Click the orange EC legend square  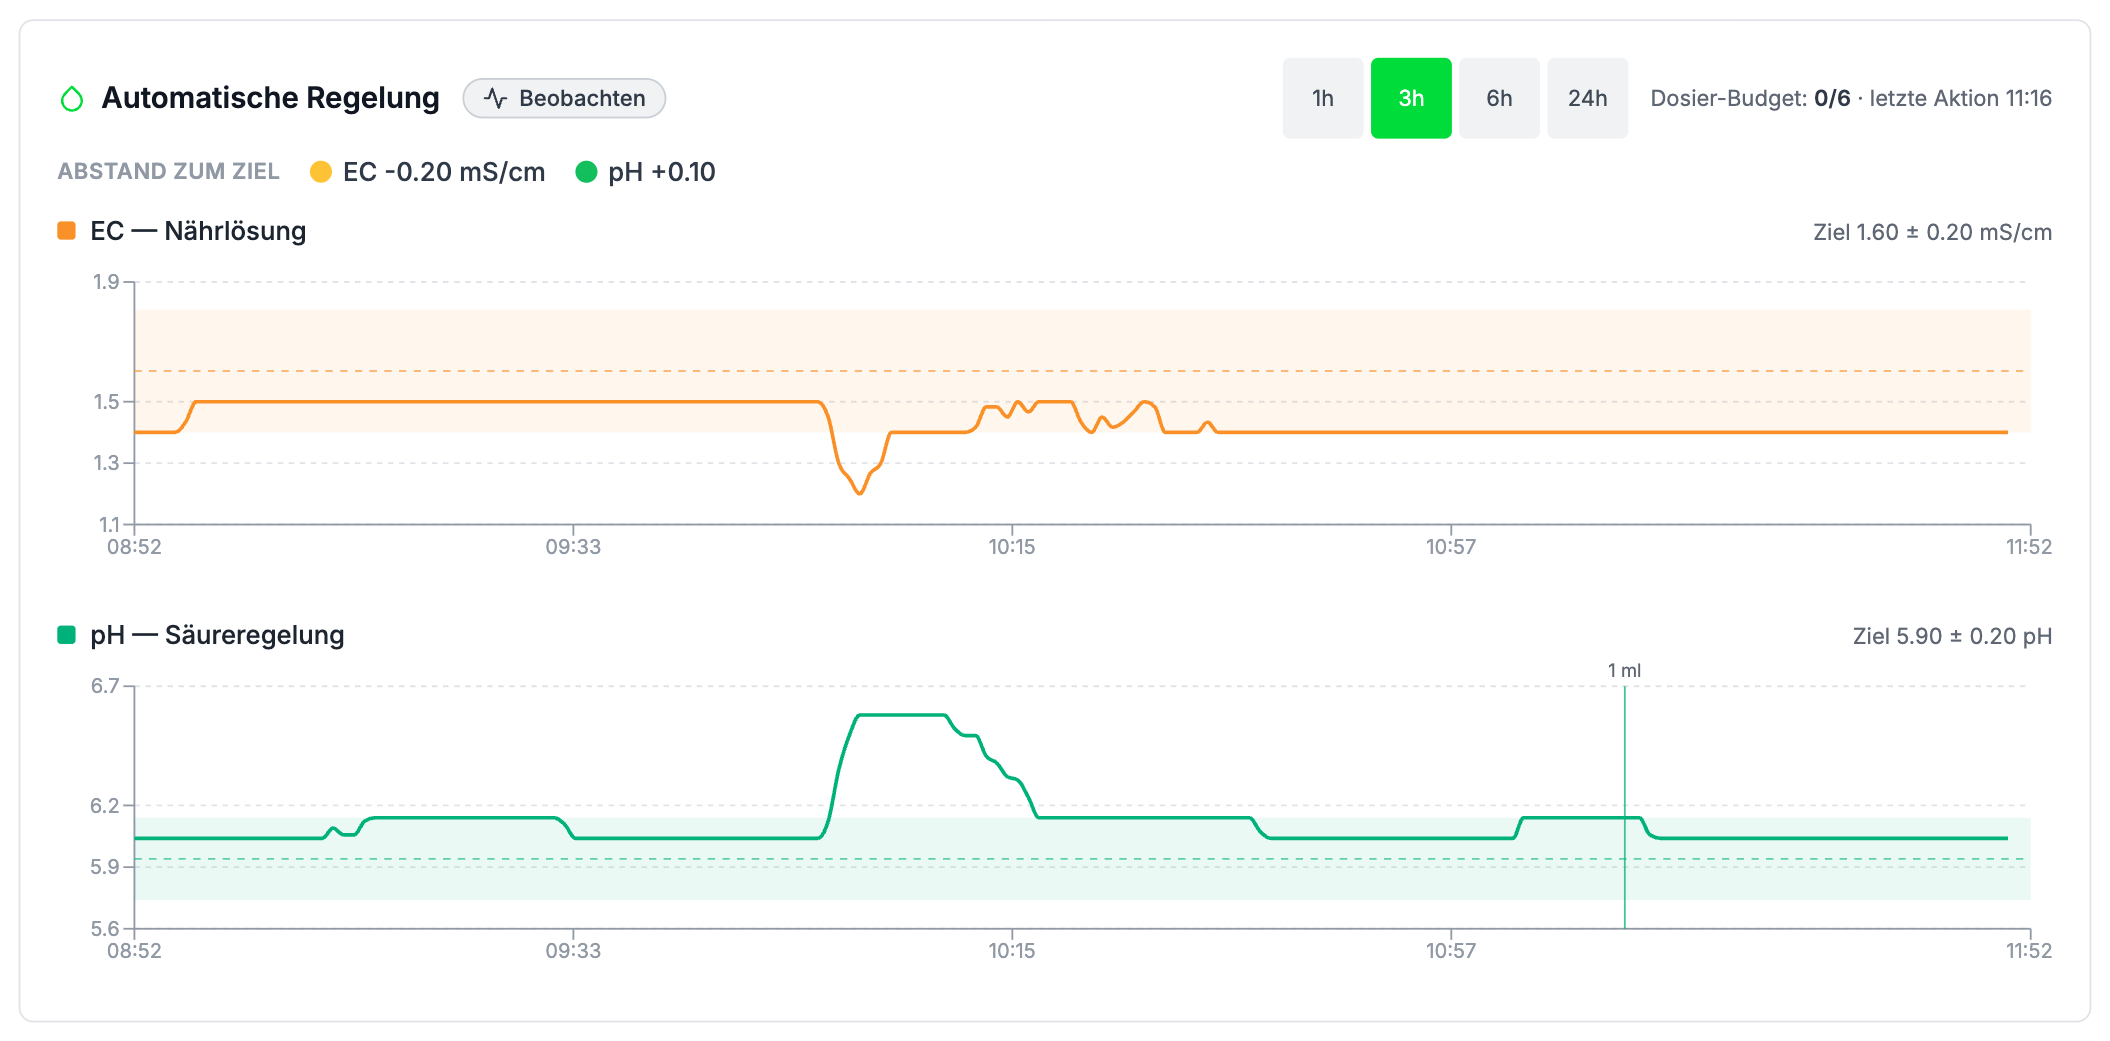pos(67,231)
